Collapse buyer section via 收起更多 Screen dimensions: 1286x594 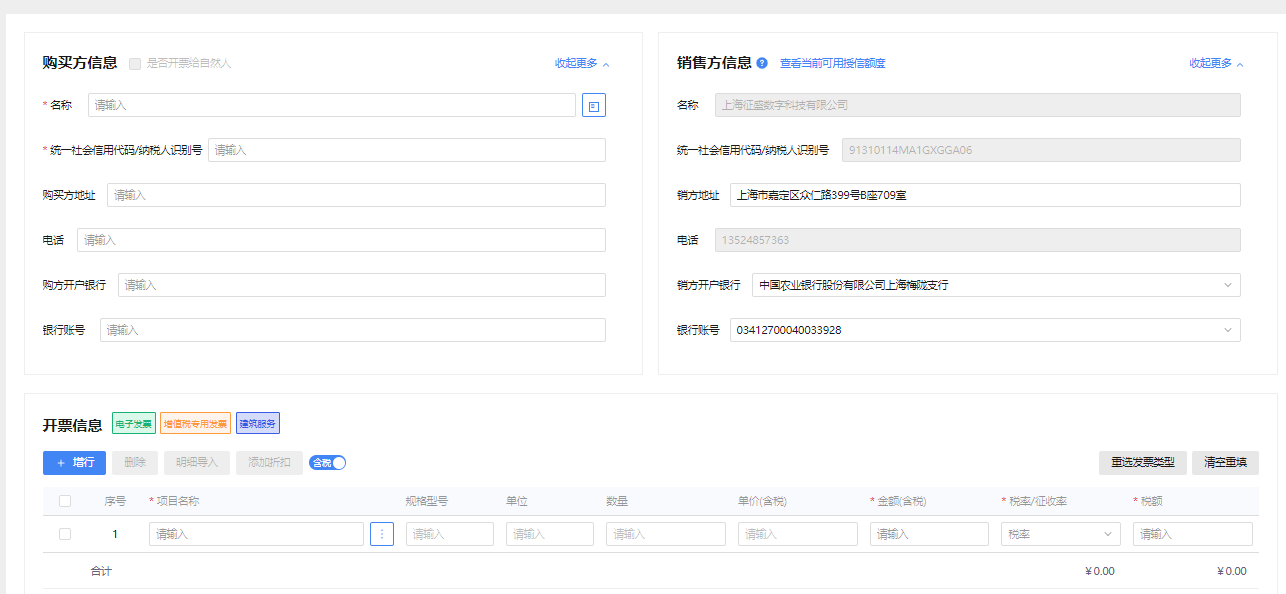(x=582, y=63)
